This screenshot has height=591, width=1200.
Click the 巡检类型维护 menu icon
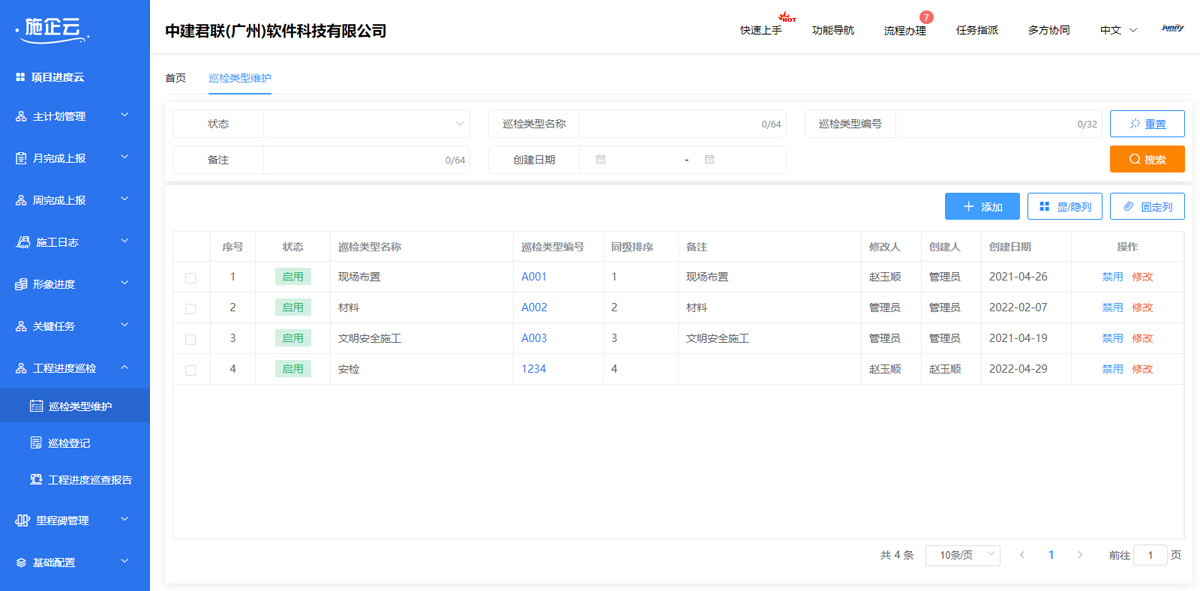tap(37, 406)
